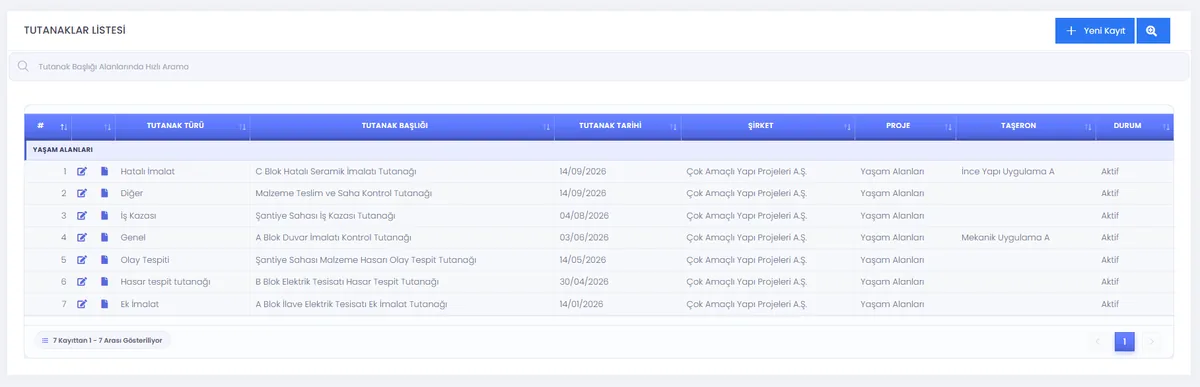Image resolution: width=1200 pixels, height=387 pixels.
Task: Click the next page arrow
Action: point(1151,342)
